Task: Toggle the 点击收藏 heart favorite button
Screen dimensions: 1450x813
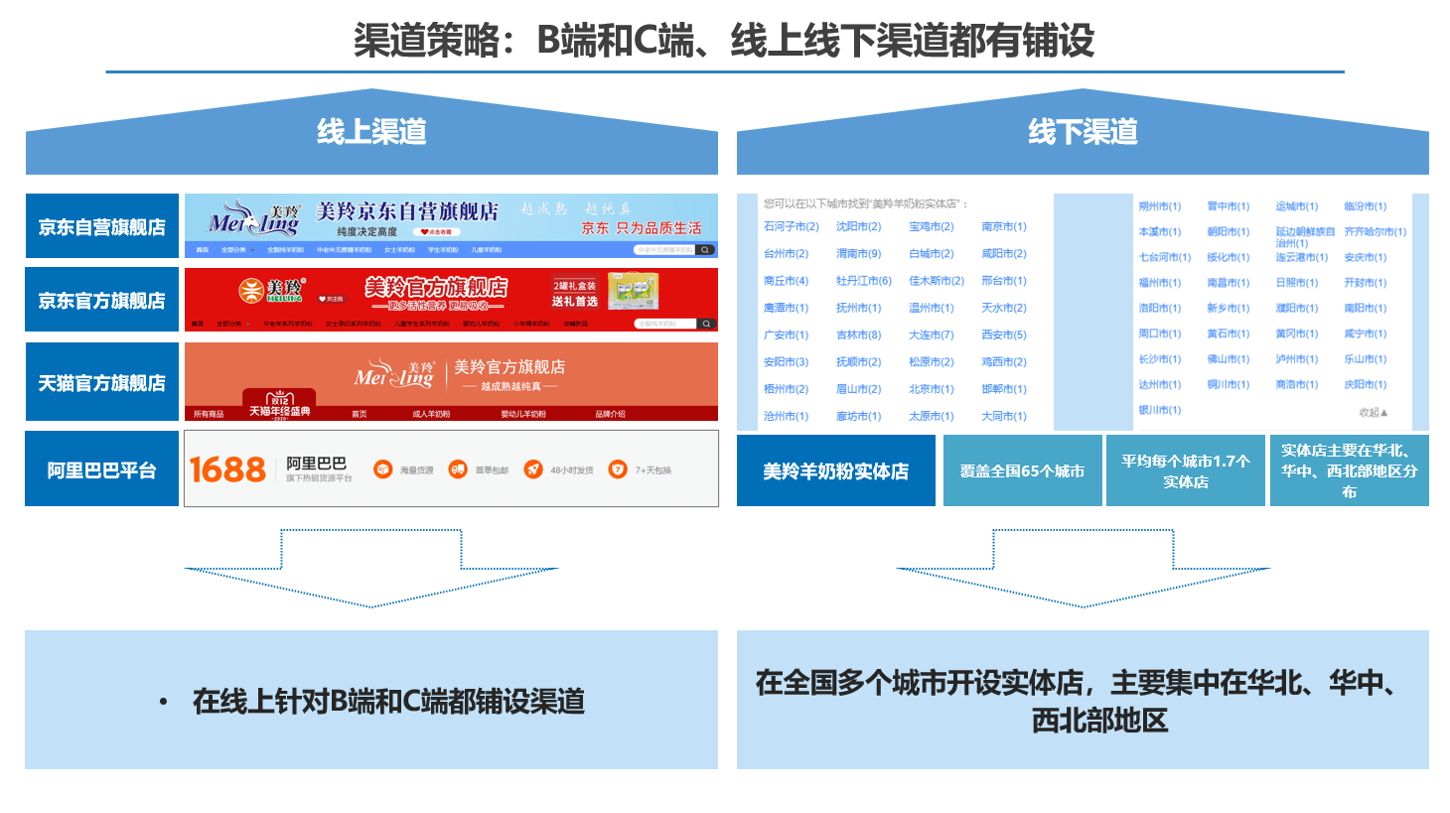Action: click(434, 231)
